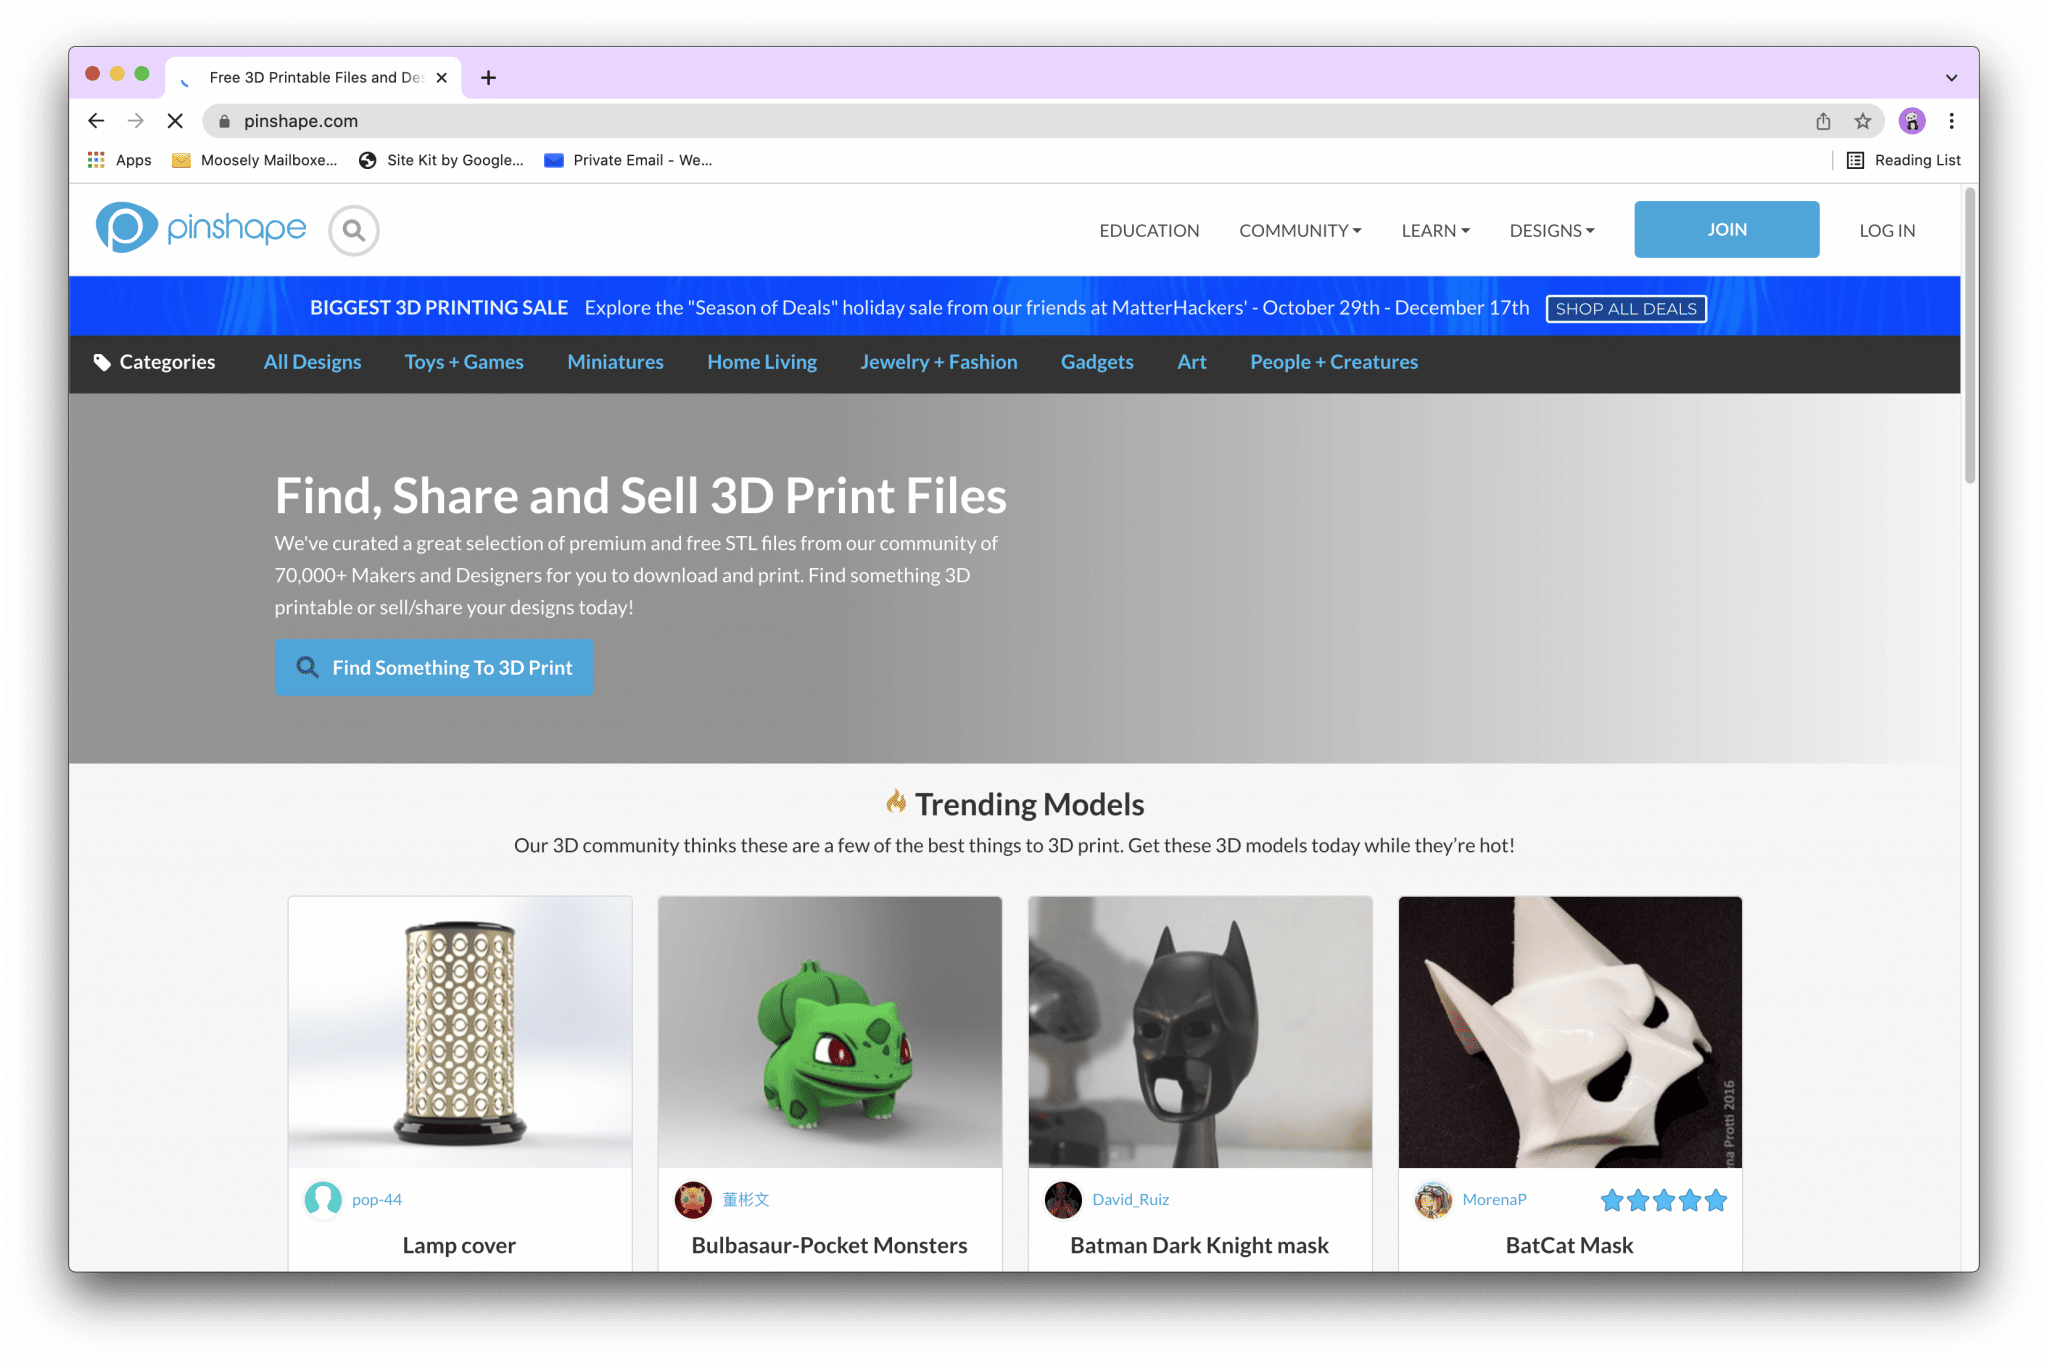Select People + Creatures category

1334,362
